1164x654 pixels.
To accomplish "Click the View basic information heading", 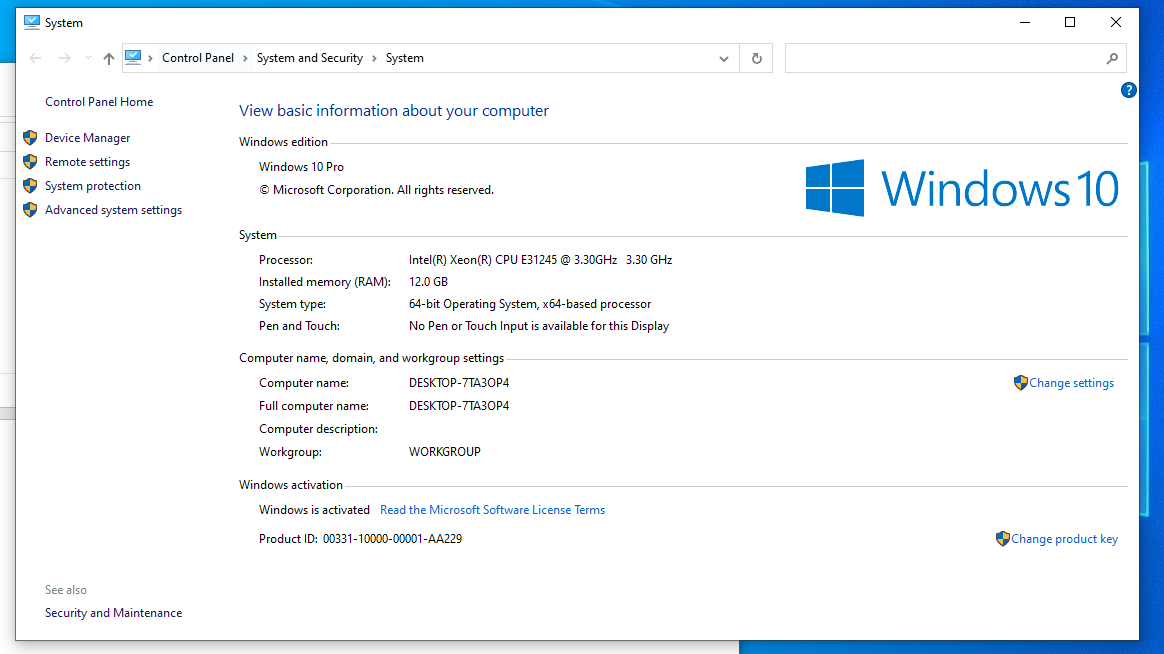I will pyautogui.click(x=393, y=111).
